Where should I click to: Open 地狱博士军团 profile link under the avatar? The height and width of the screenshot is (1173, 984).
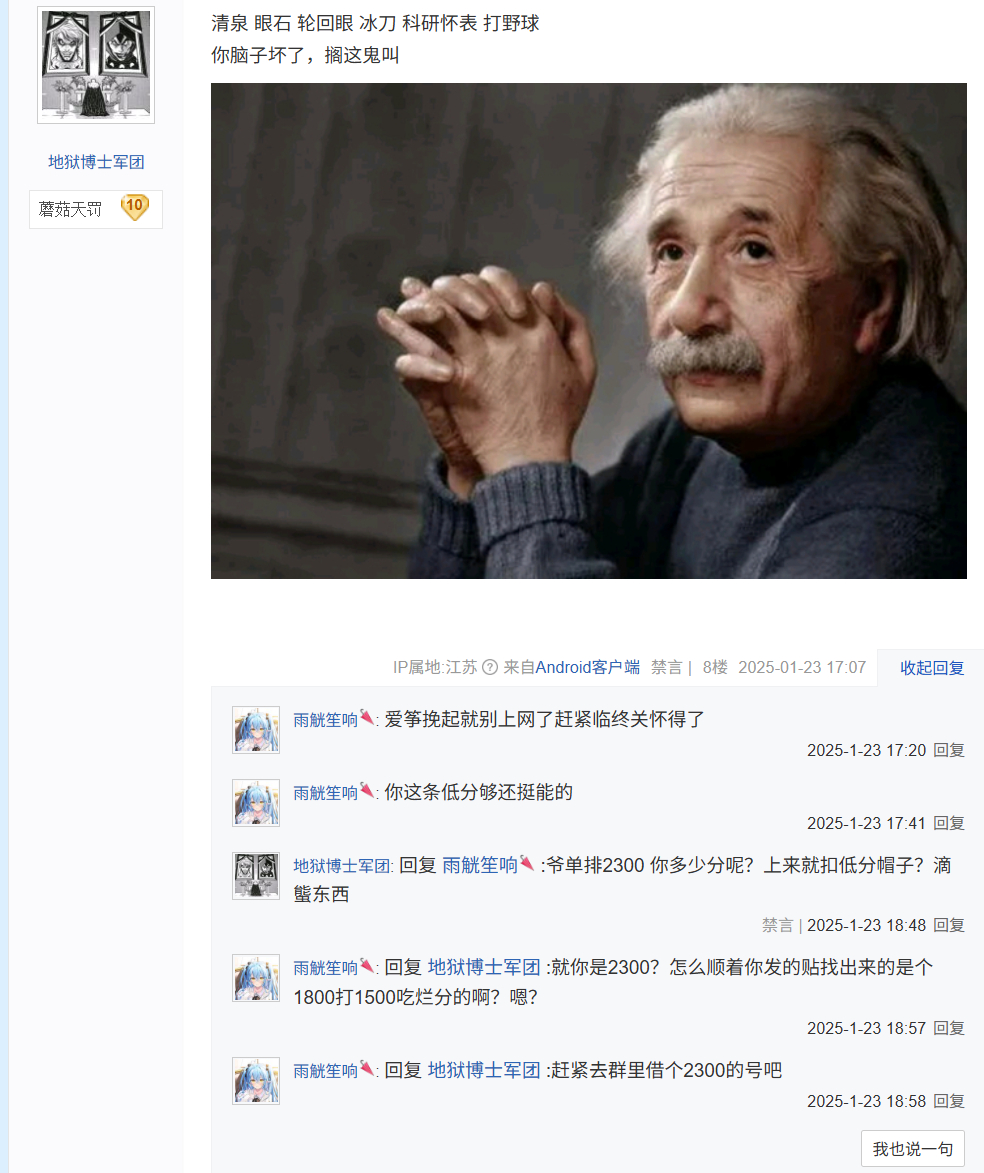click(x=96, y=162)
